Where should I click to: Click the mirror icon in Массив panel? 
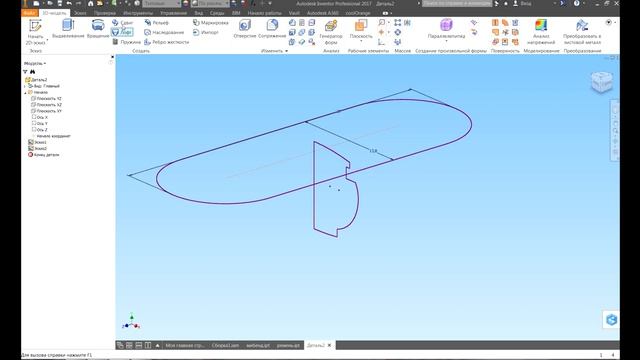click(x=407, y=22)
